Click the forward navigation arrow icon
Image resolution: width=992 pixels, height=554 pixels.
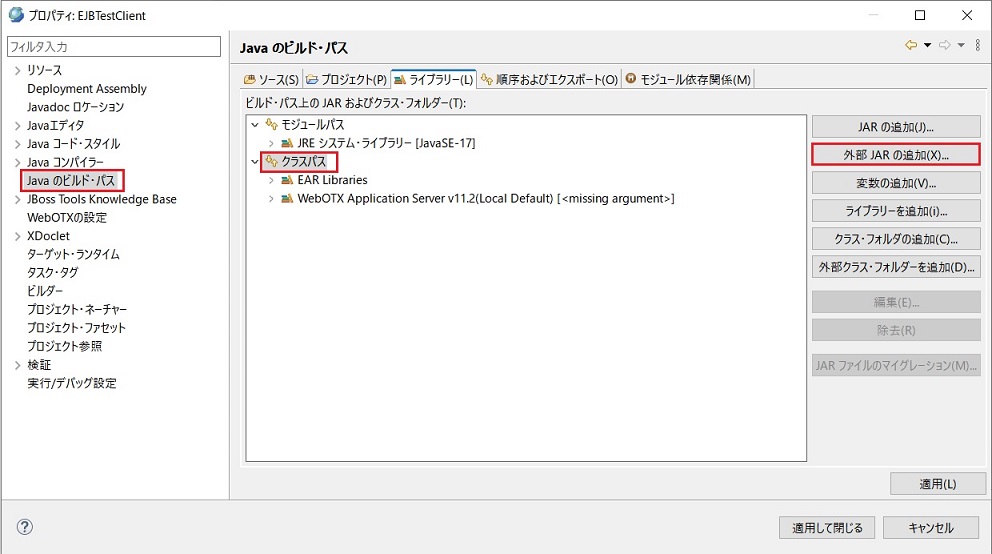pyautogui.click(x=945, y=45)
